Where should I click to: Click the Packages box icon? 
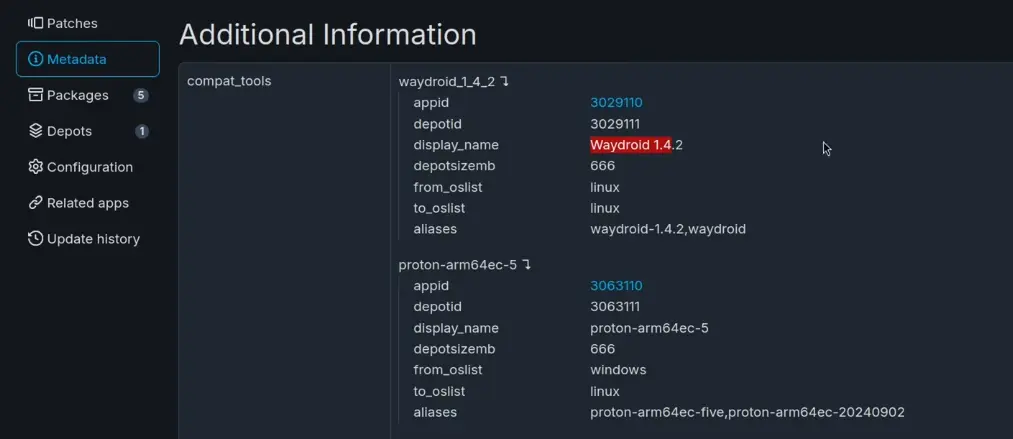[36, 95]
